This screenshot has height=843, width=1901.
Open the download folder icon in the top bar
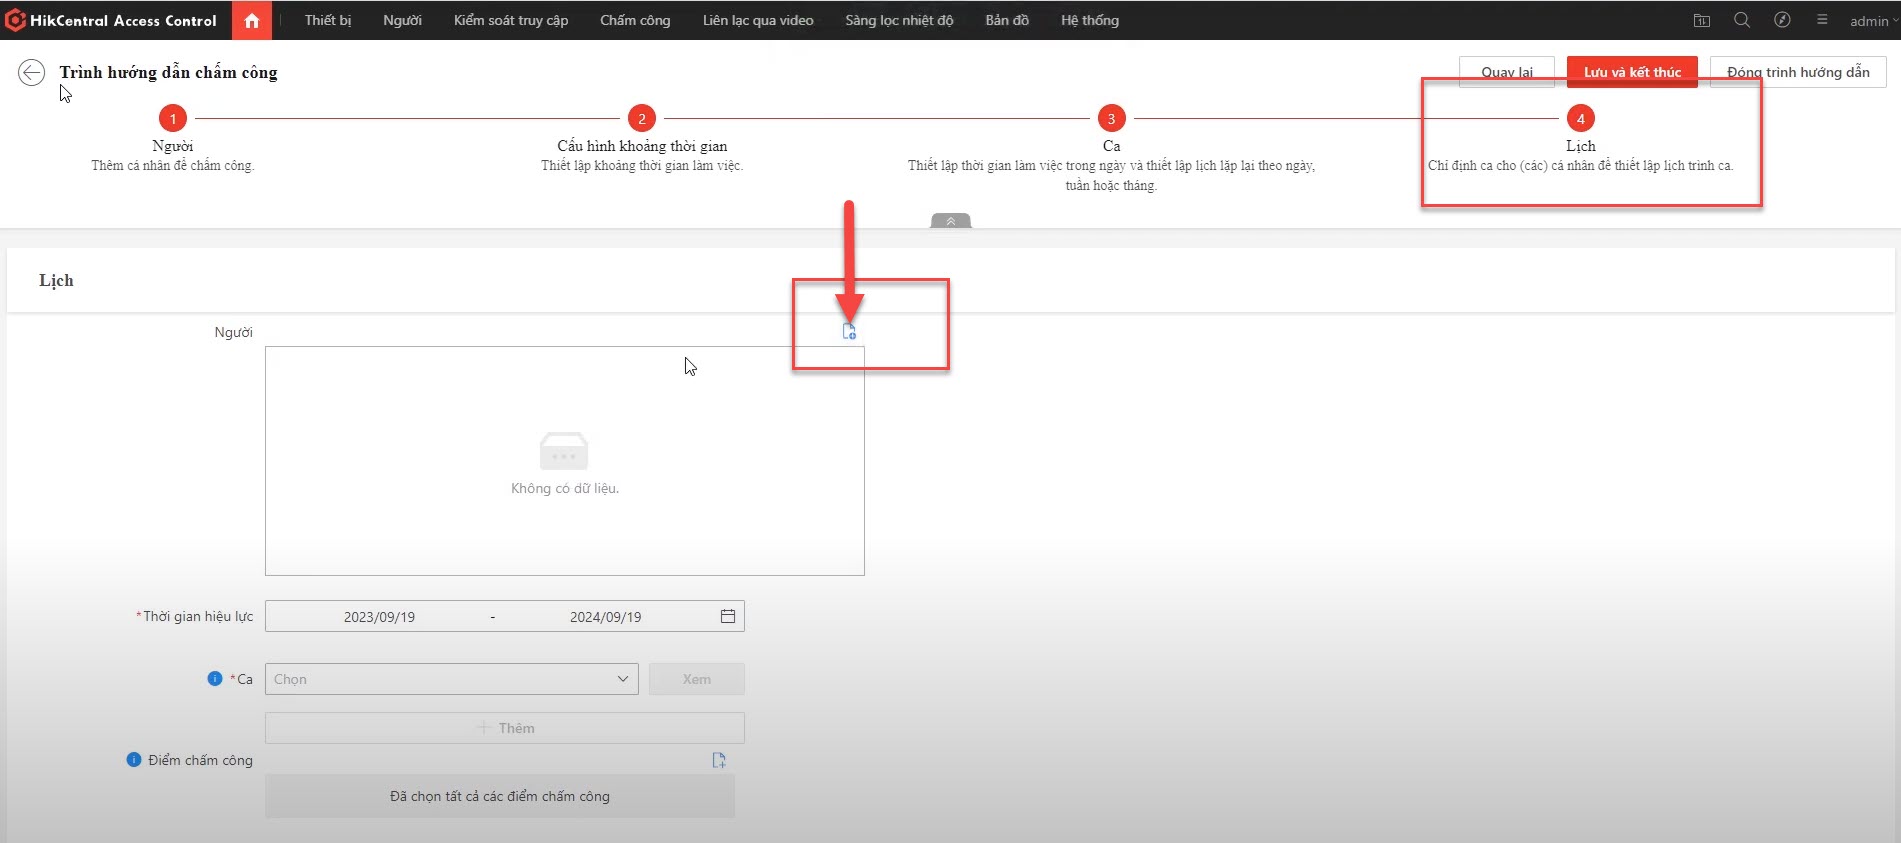click(1702, 20)
